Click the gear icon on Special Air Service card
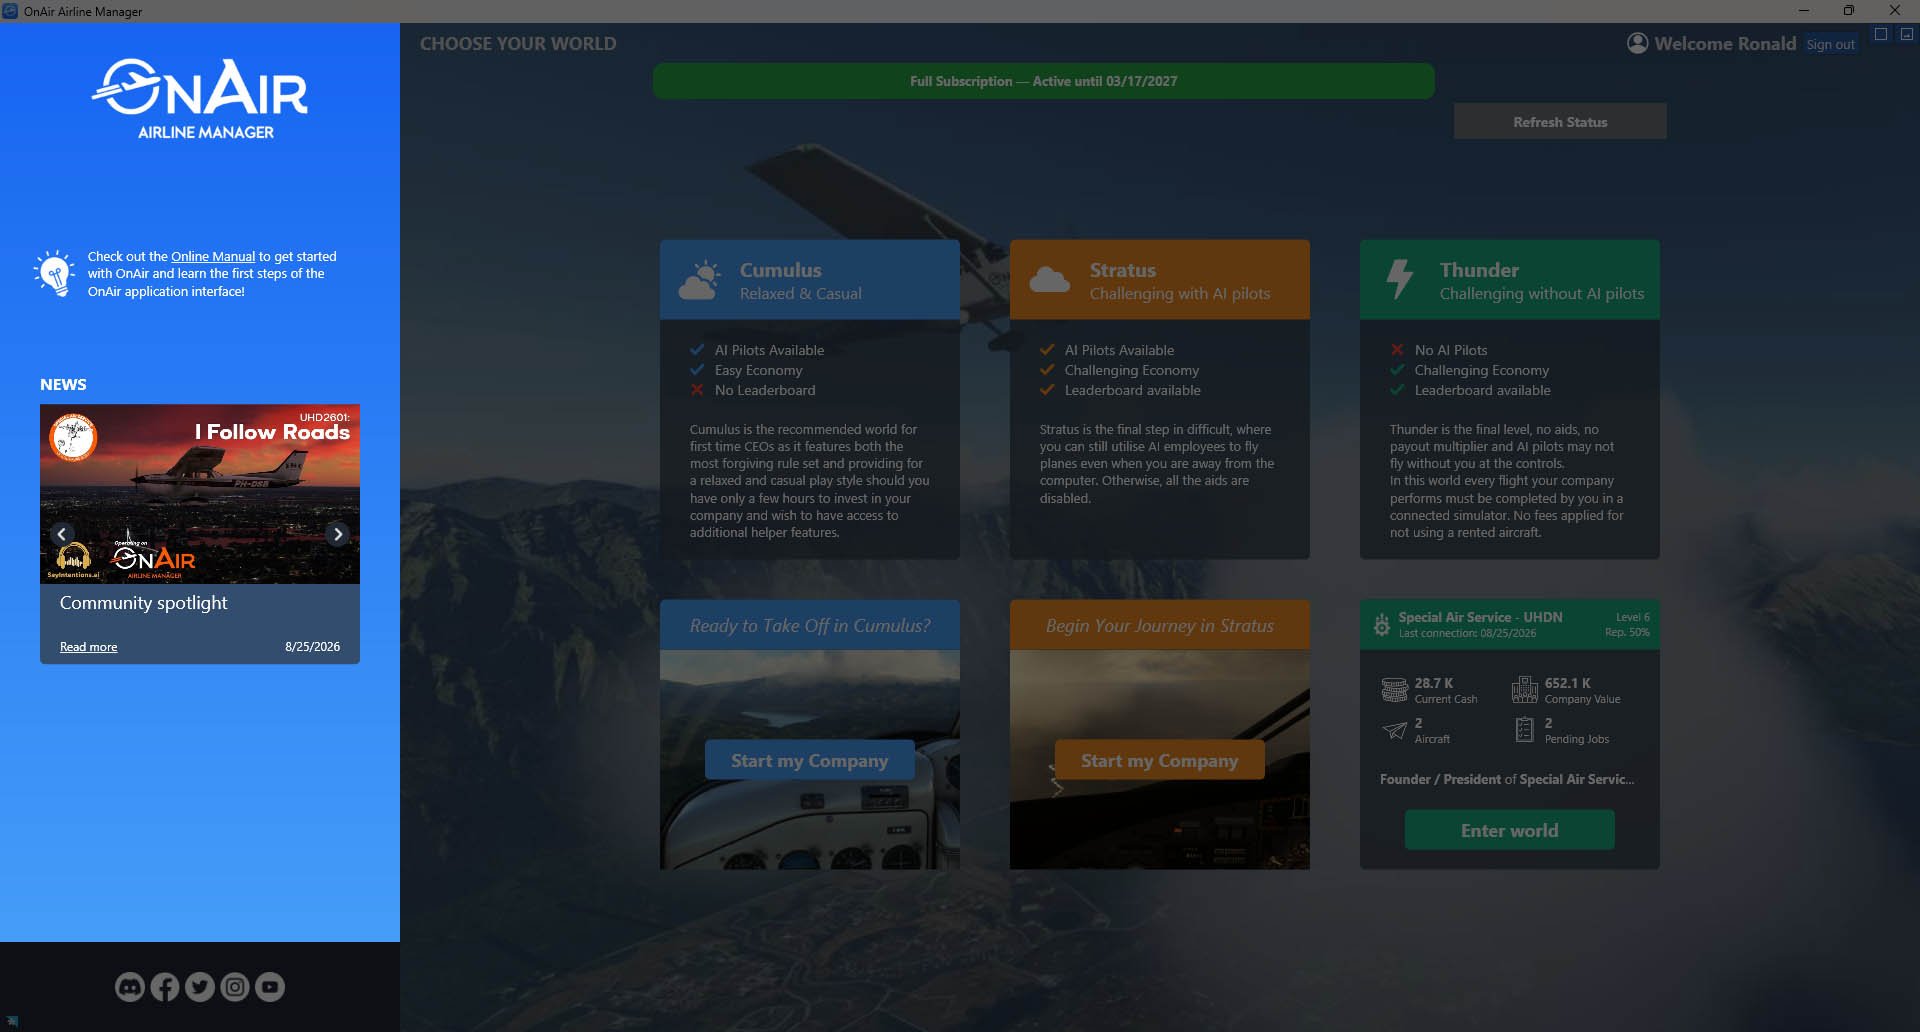 pyautogui.click(x=1381, y=625)
